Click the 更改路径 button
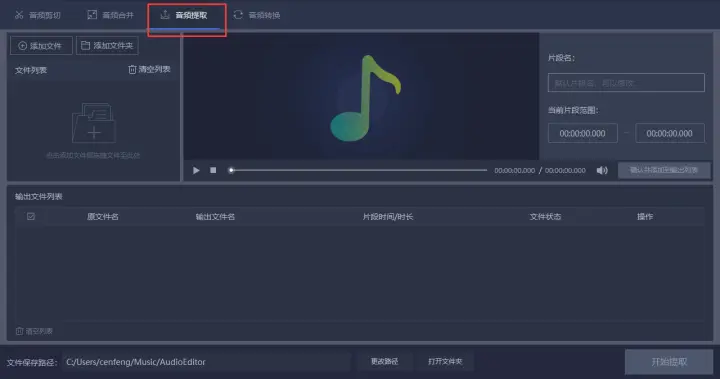The width and height of the screenshot is (720, 379). coord(384,362)
